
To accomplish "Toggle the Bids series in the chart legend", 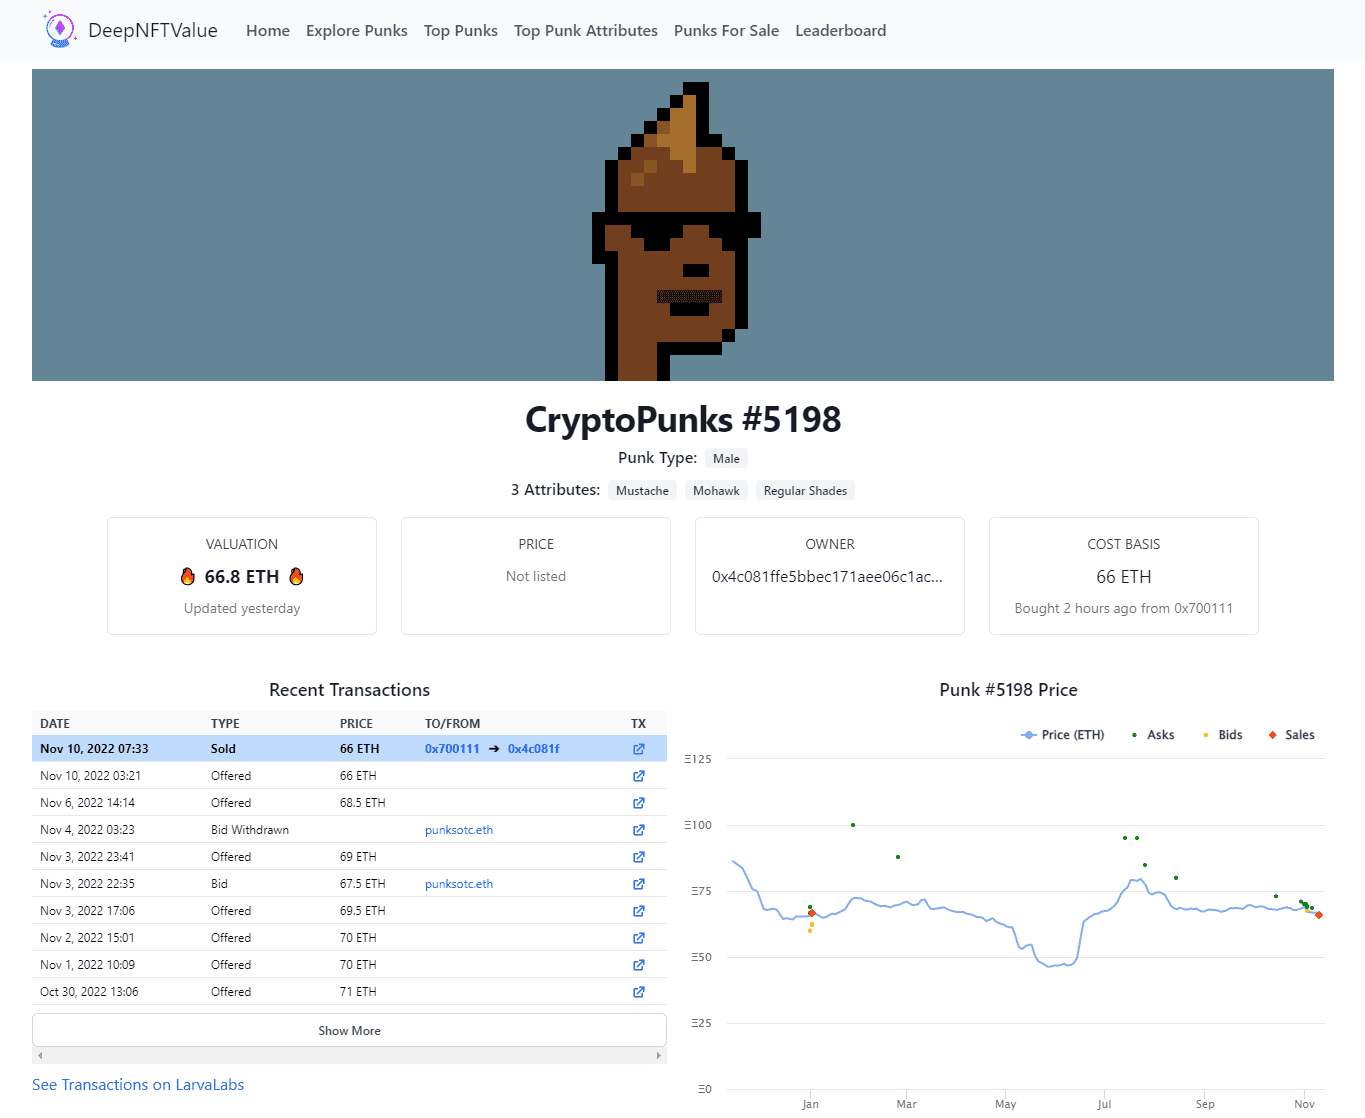I will (x=1223, y=734).
